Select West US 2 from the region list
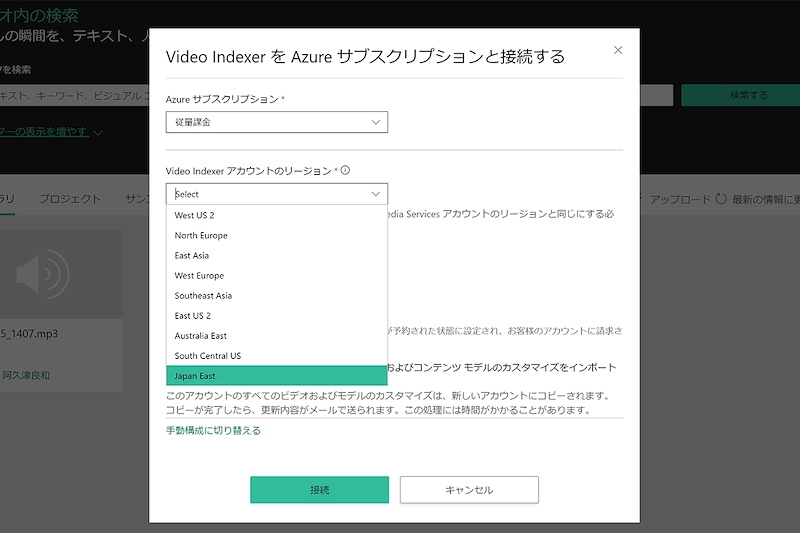This screenshot has width=800, height=533. click(277, 215)
